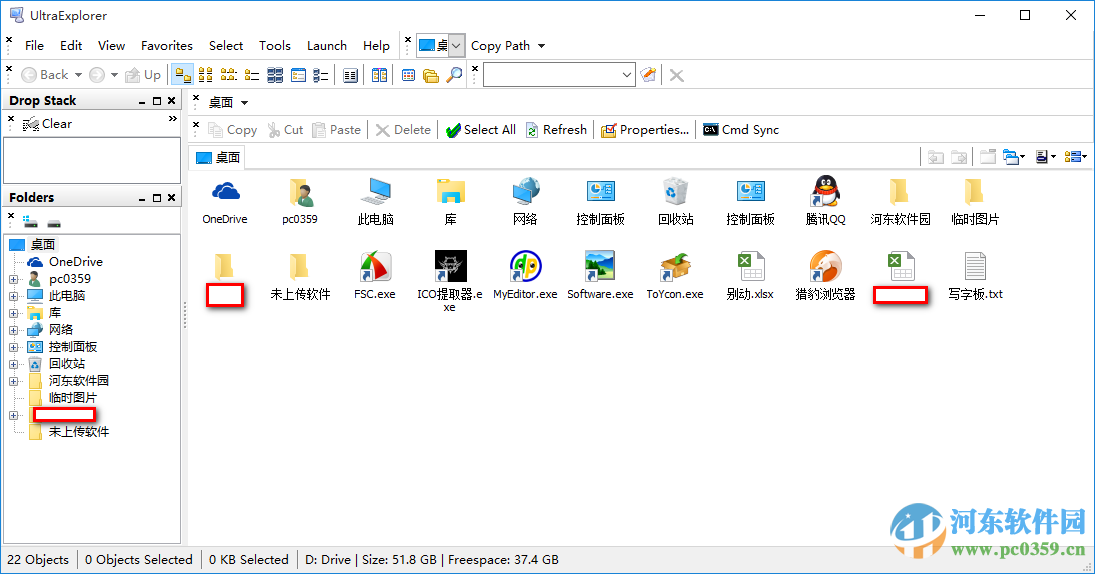Click the 桌面 tab in file pane
This screenshot has height=574, width=1095.
point(217,158)
